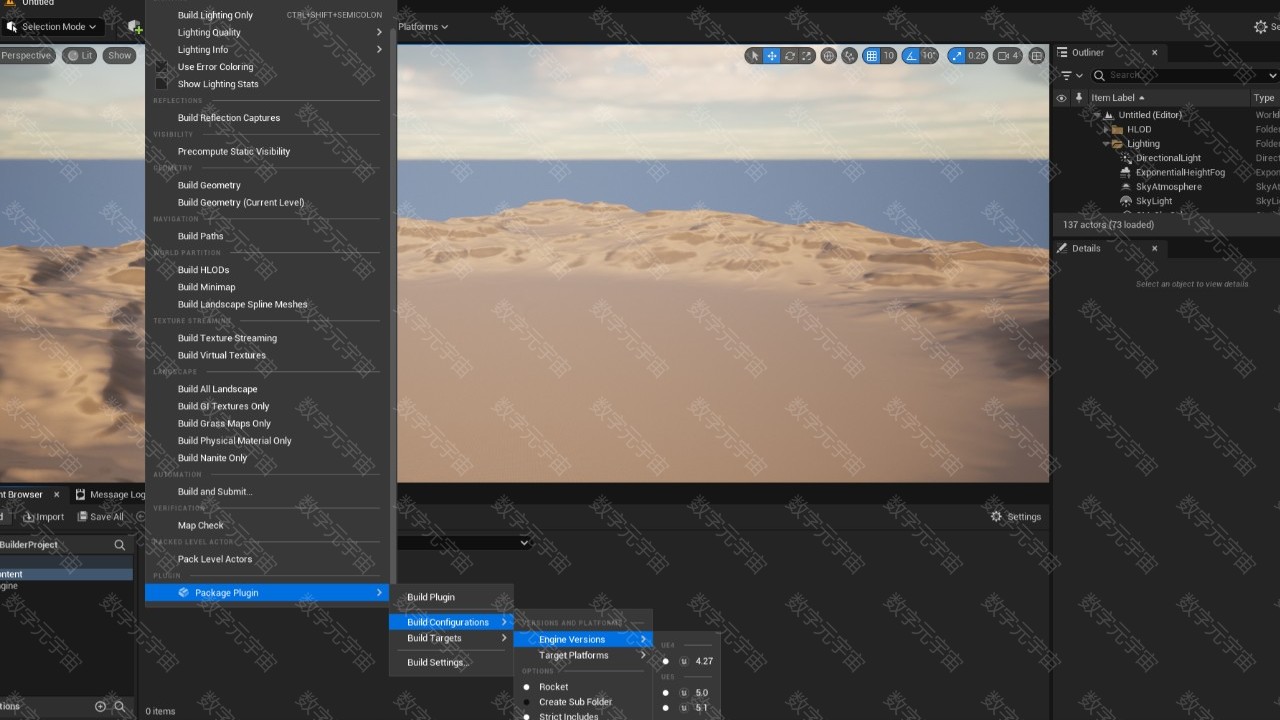Toggle grid snapping icon

click(x=871, y=56)
